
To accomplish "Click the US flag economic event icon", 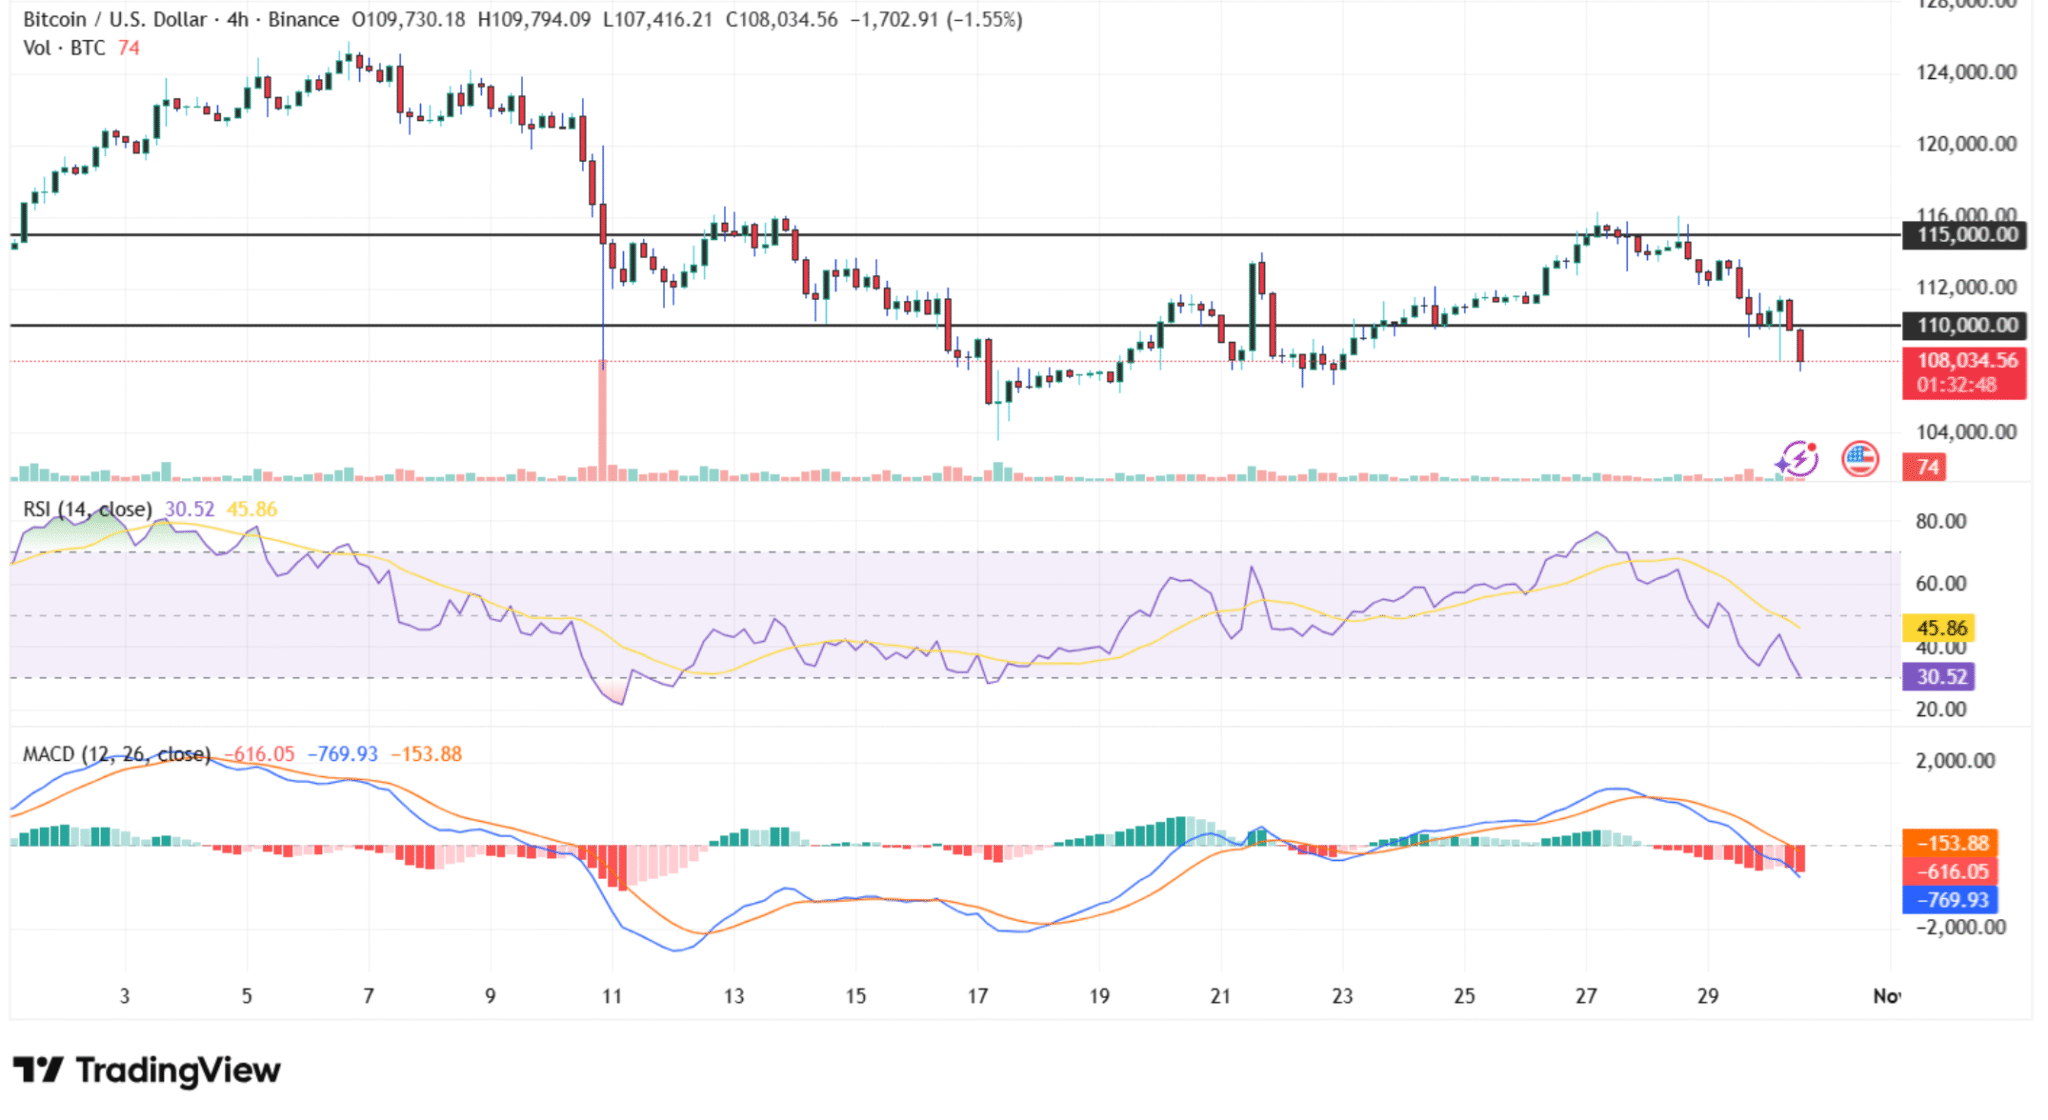I will click(1859, 459).
